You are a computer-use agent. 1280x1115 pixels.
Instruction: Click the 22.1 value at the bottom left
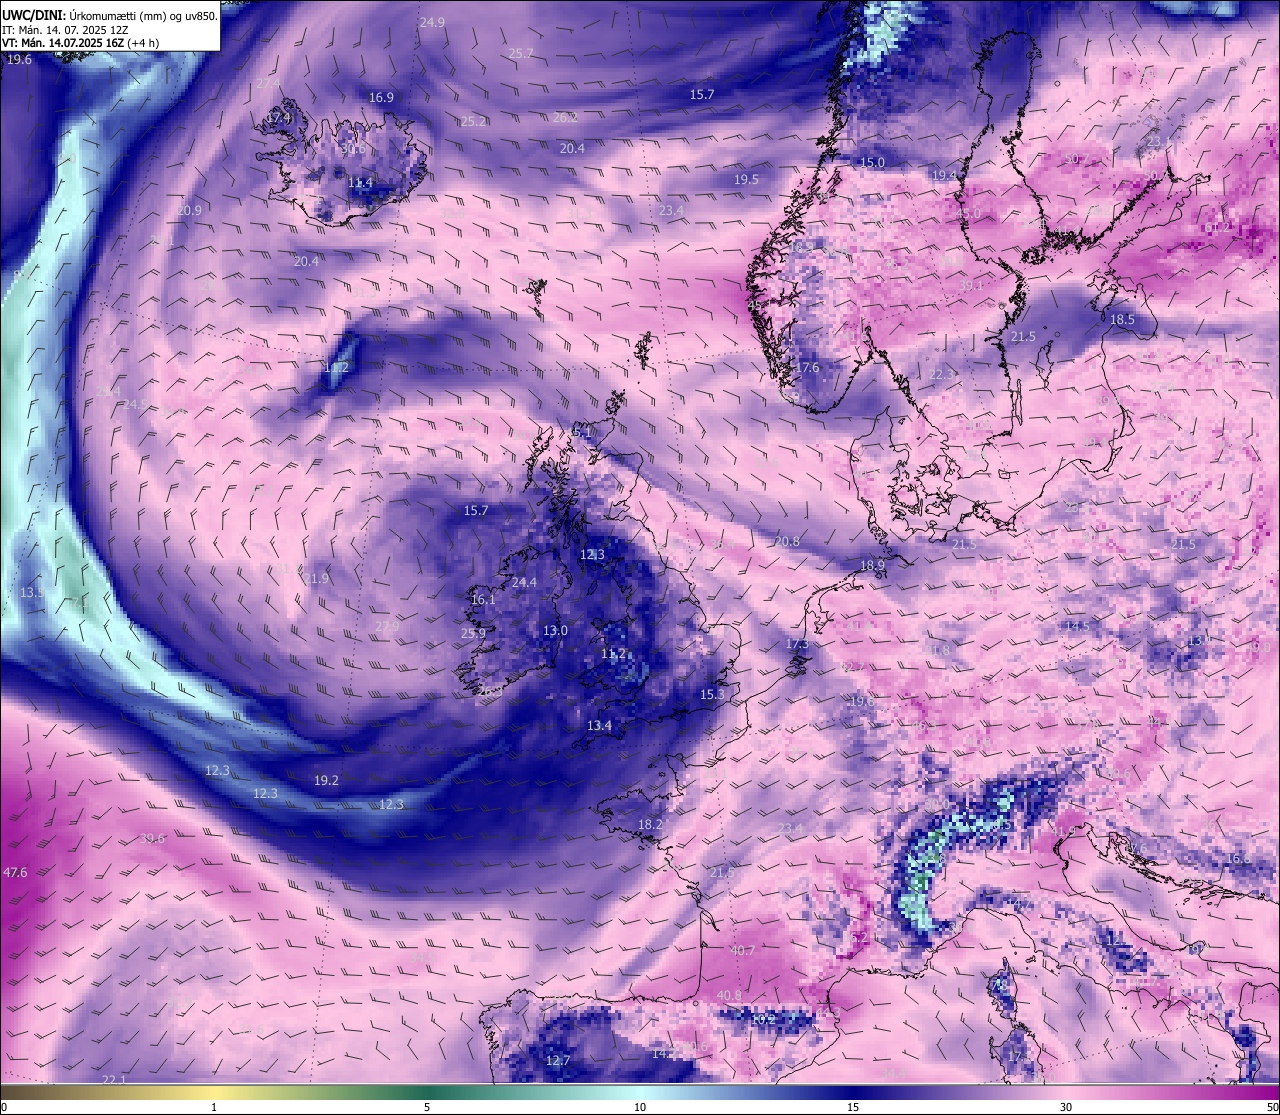click(114, 1080)
